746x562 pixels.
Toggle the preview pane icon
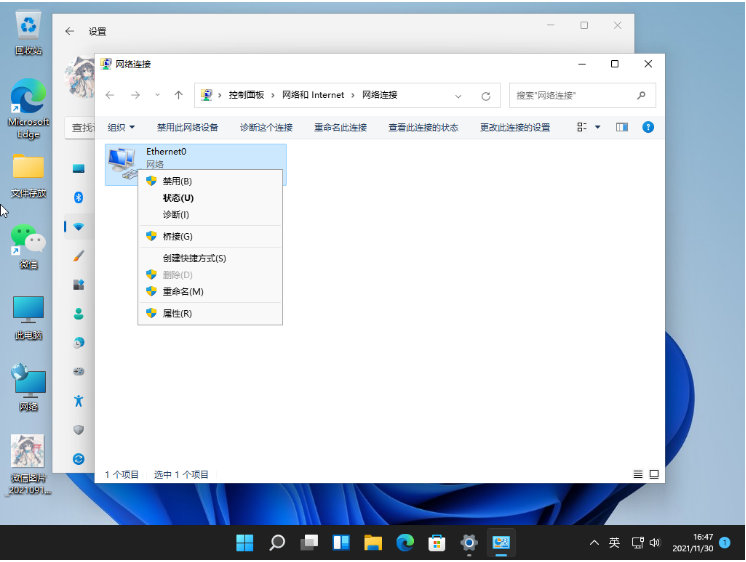[622, 127]
